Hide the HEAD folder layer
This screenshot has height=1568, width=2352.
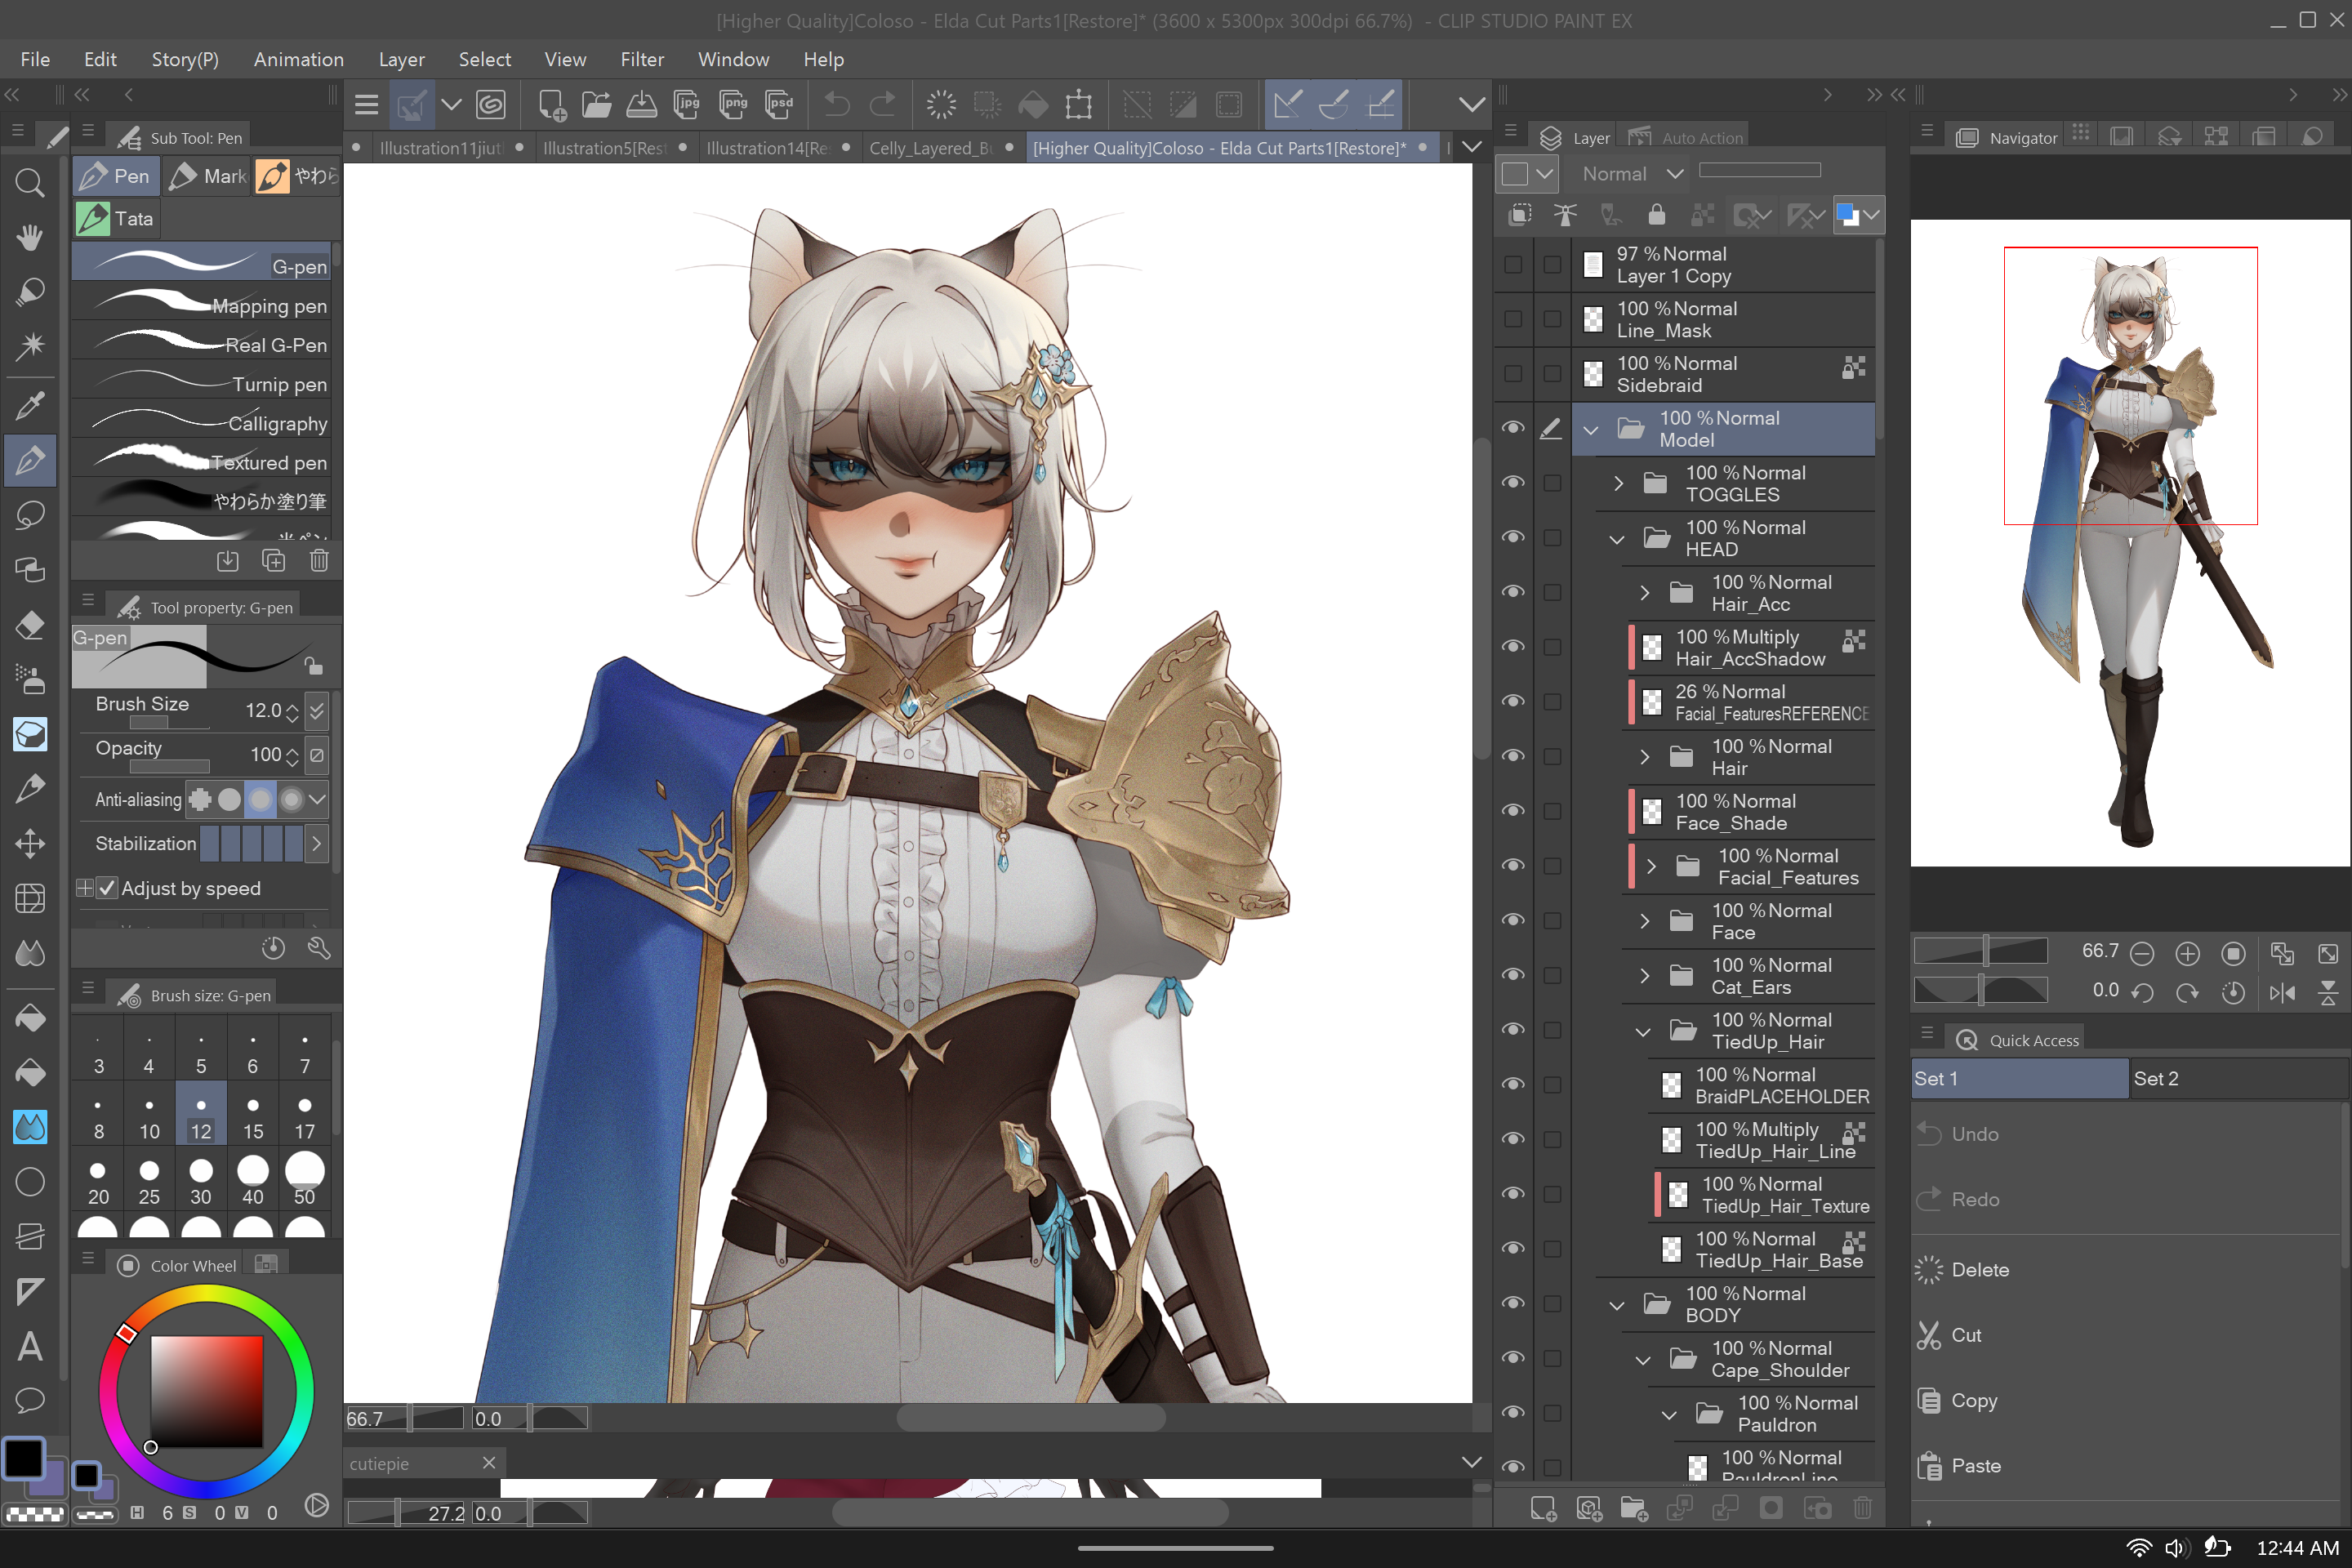point(1513,538)
